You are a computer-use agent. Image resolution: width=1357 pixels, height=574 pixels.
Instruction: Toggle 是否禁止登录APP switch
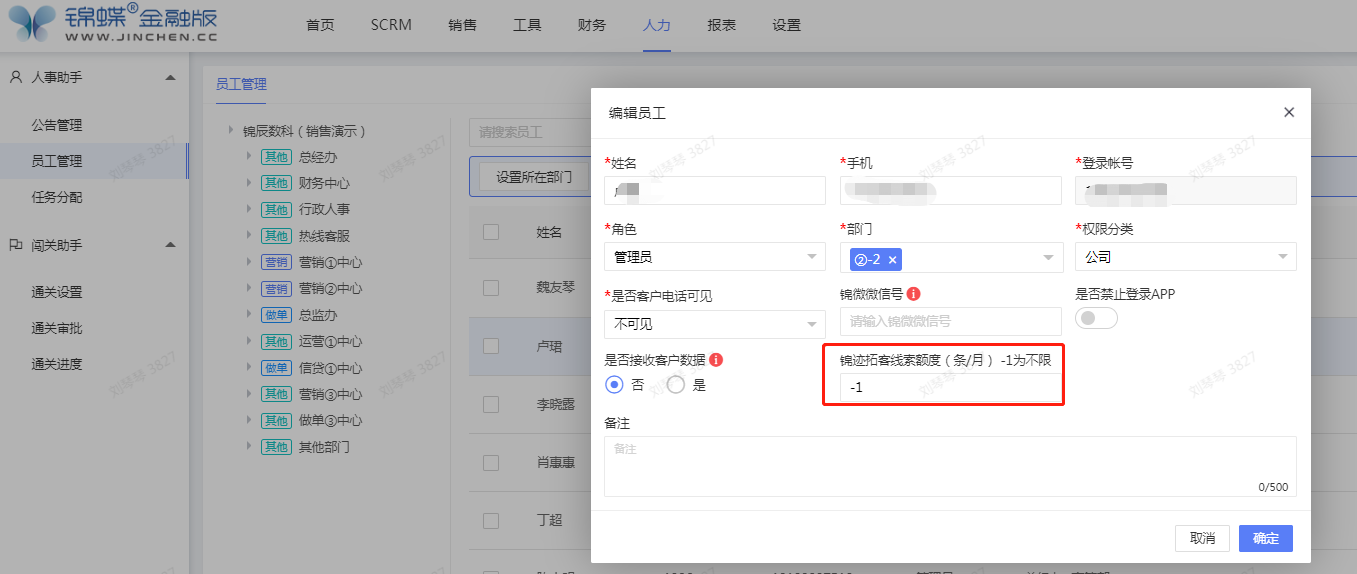[x=1096, y=318]
